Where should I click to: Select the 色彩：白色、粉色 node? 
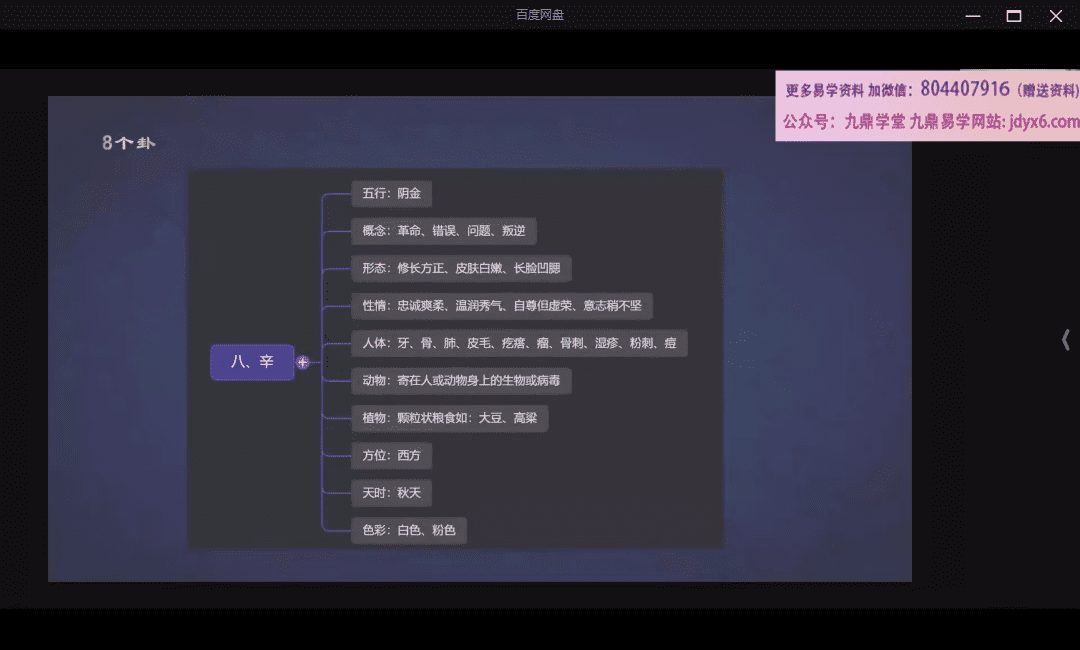(x=409, y=530)
